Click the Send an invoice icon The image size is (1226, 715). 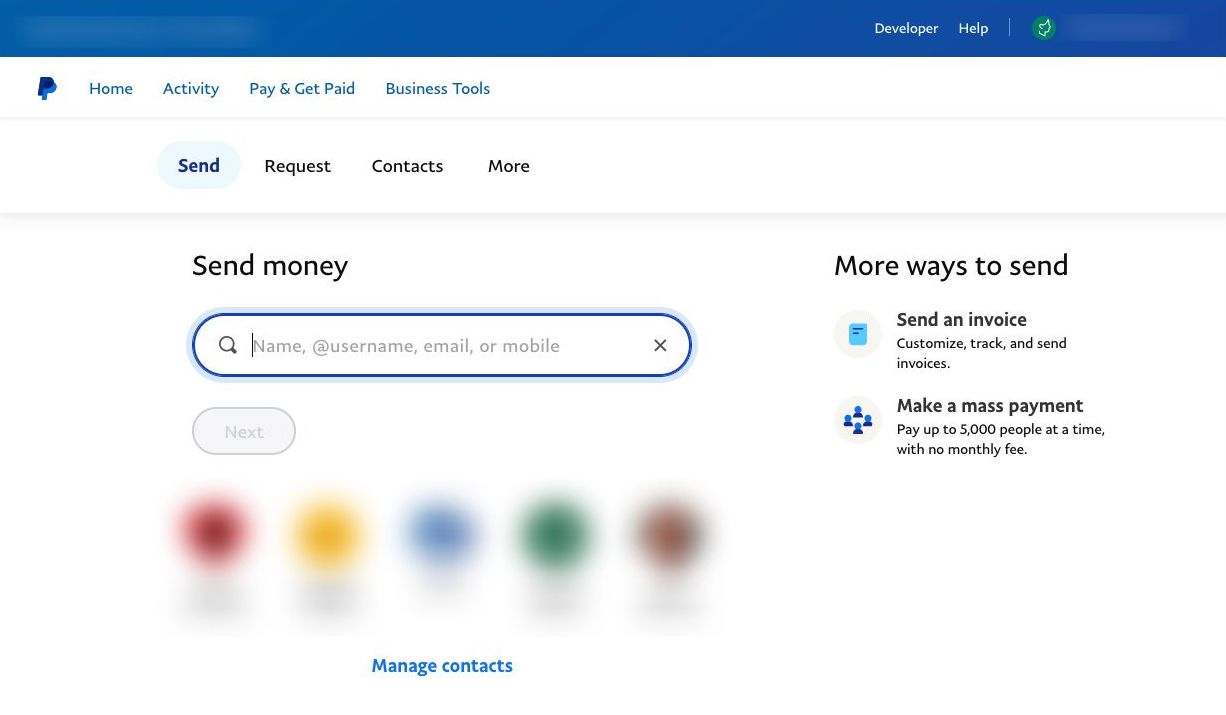[857, 334]
